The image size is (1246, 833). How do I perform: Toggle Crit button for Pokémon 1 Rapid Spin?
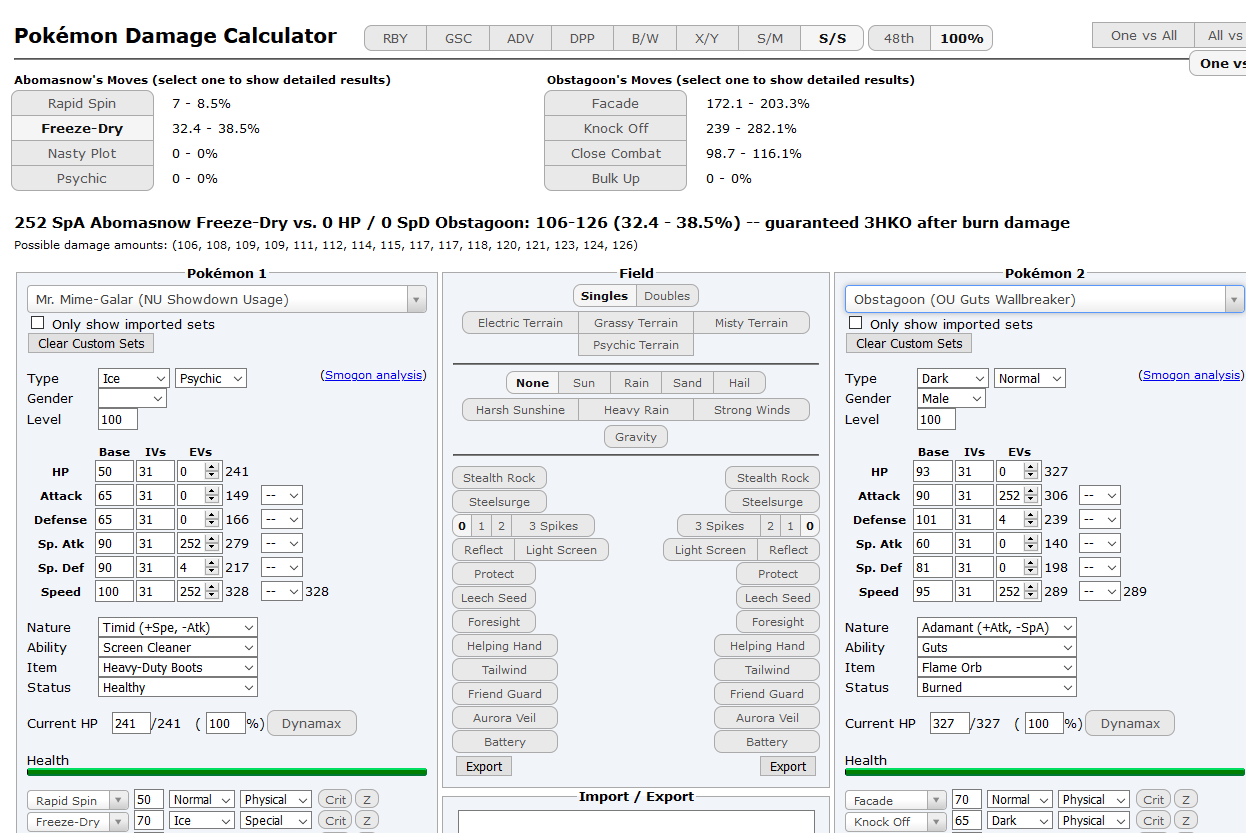pyautogui.click(x=335, y=800)
